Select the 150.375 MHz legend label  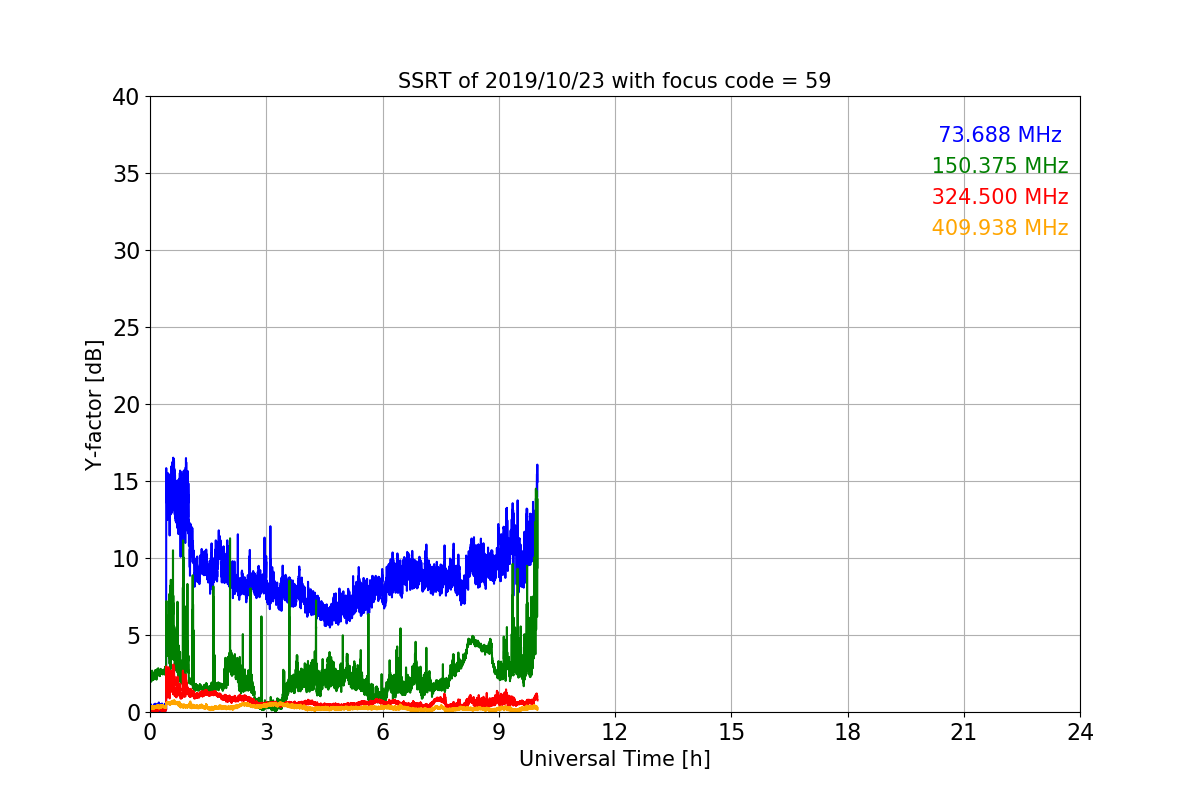[1000, 166]
